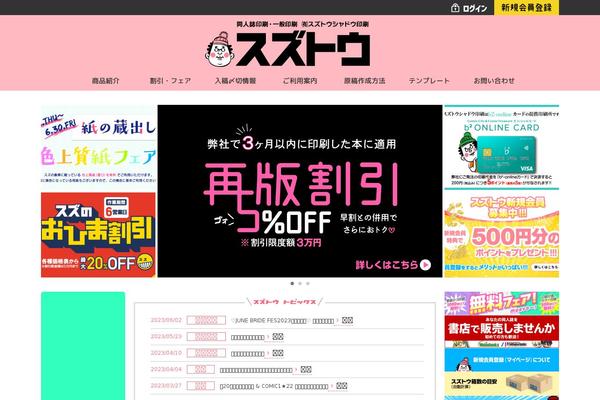600x400 pixels.
Task: Click the 新規会員登録 yellow button
Action: pyautogui.click(x=526, y=7)
